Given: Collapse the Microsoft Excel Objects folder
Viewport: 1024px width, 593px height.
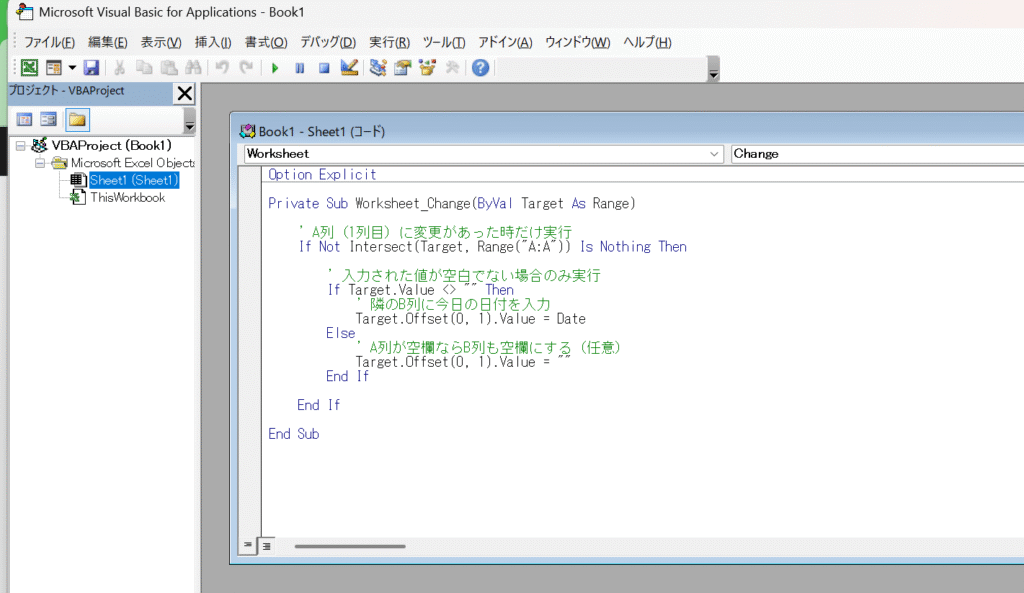Looking at the screenshot, I should 40,163.
